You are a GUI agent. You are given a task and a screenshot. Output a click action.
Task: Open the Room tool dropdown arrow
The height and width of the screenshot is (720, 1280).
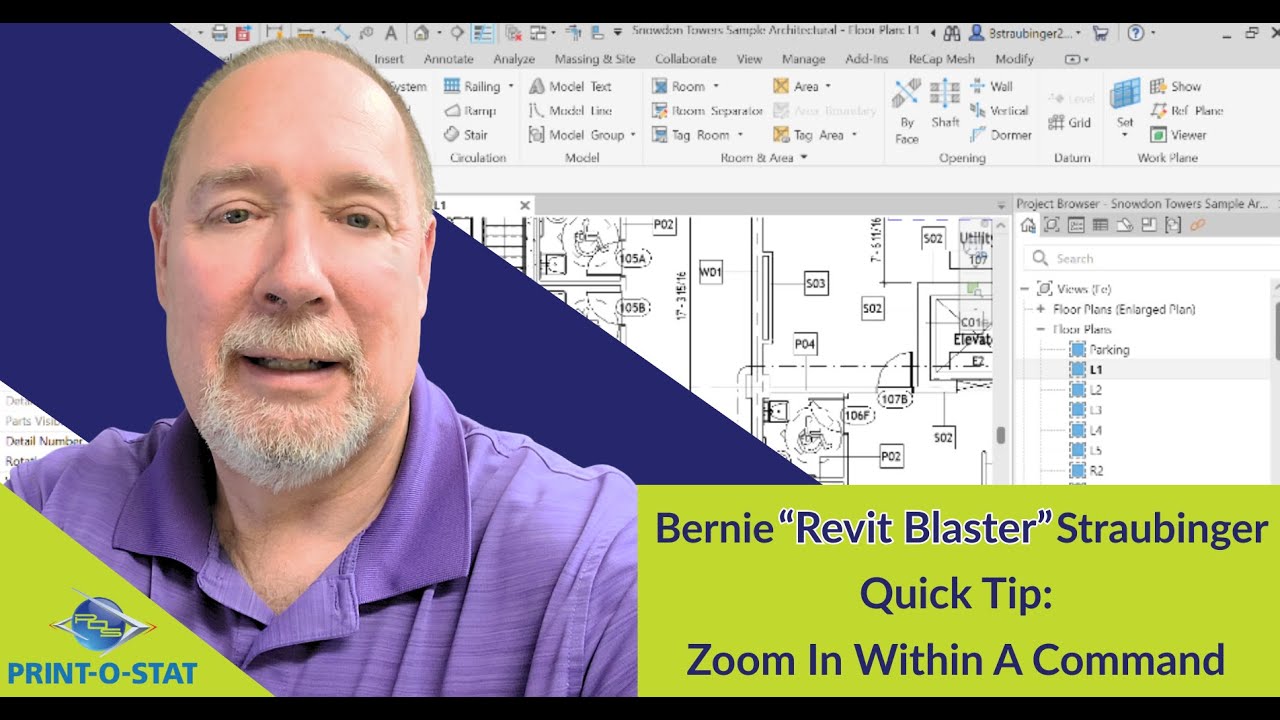(715, 86)
